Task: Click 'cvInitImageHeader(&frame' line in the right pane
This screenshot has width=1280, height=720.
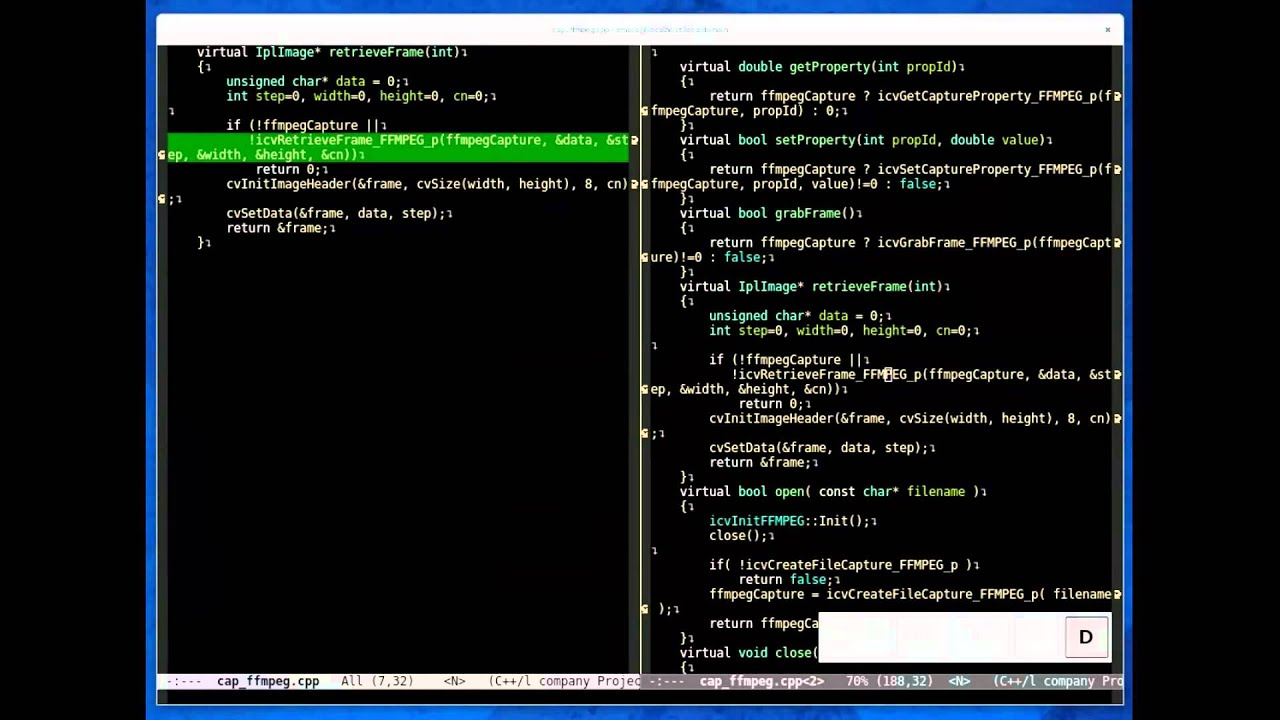Action: point(910,418)
